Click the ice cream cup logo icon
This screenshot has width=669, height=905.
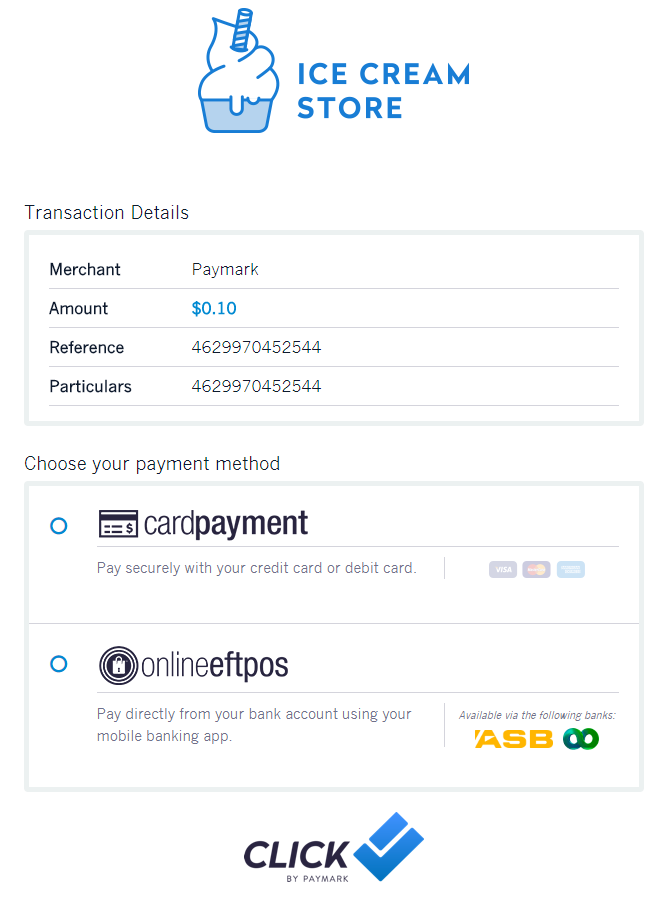[238, 70]
